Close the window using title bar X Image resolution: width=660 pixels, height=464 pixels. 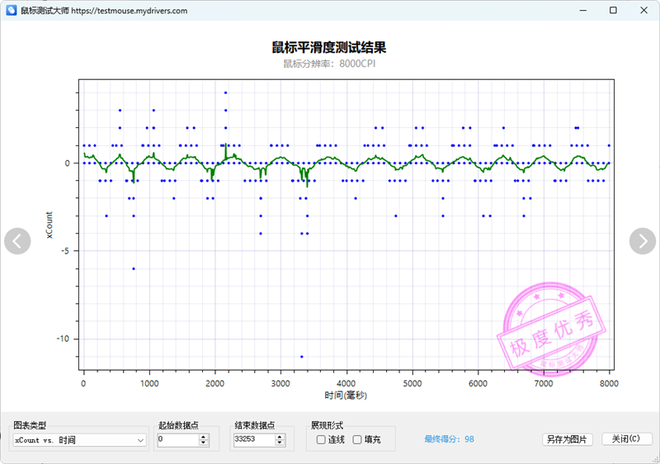[640, 10]
